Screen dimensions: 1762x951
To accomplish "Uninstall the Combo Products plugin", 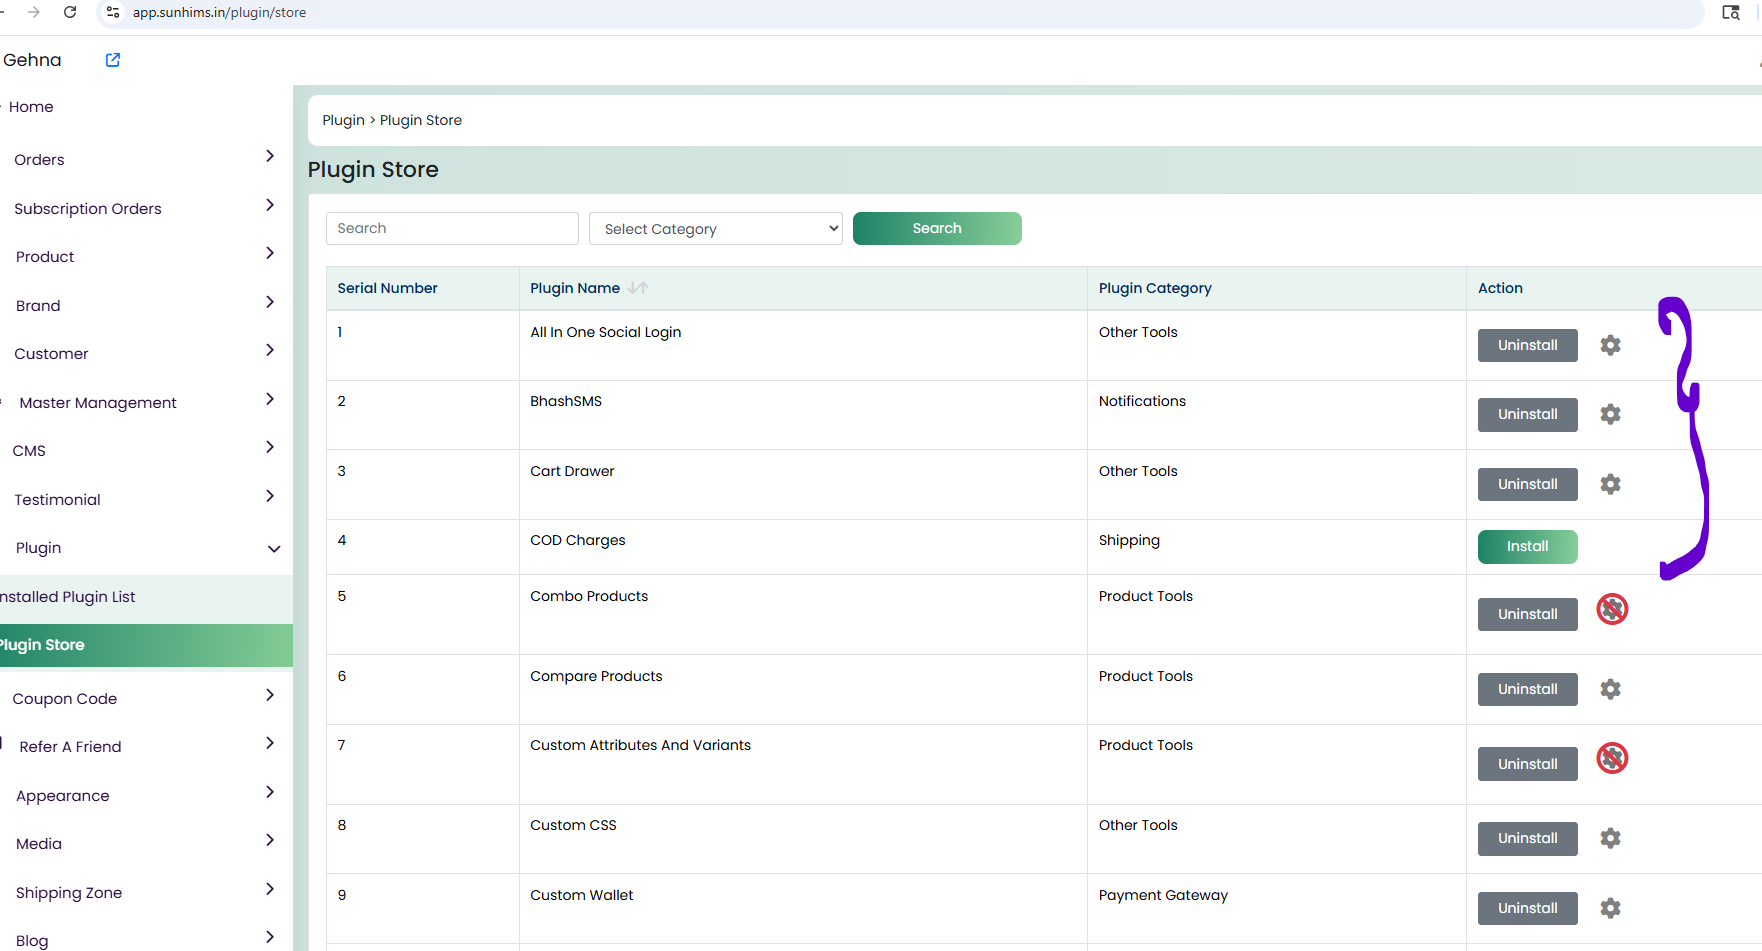I will coord(1527,614).
